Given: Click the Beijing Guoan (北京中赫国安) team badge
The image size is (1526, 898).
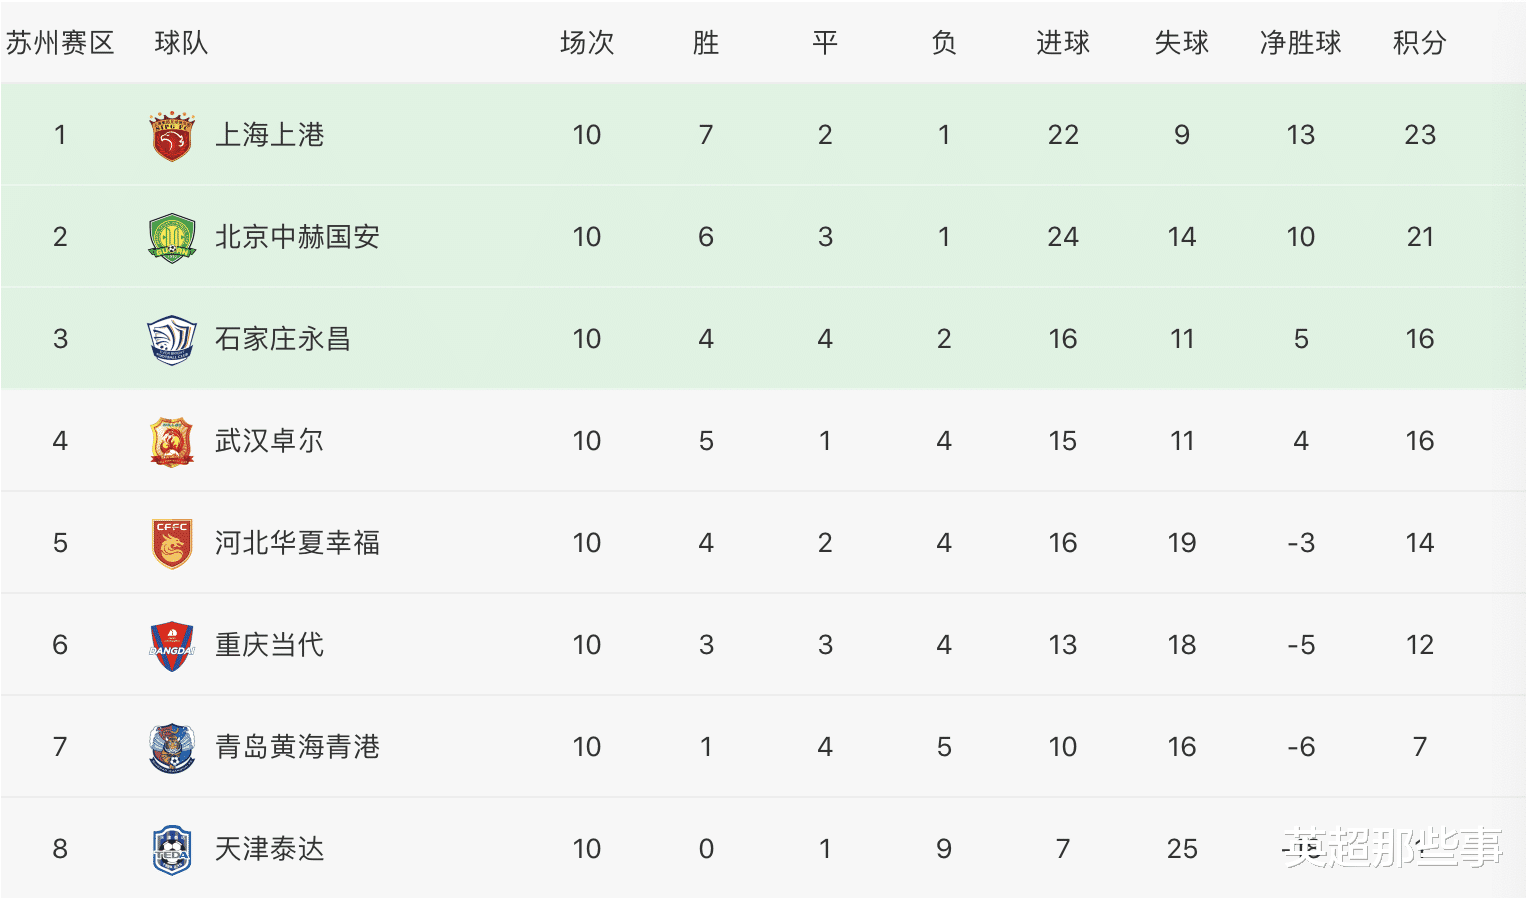Looking at the screenshot, I should (x=172, y=238).
